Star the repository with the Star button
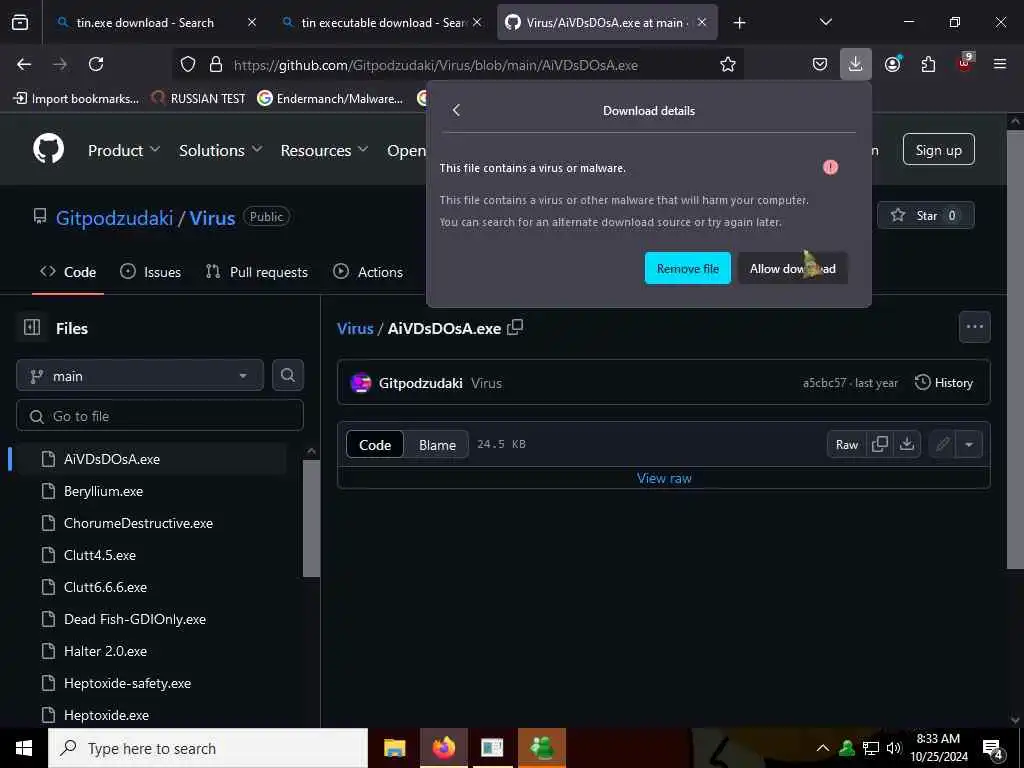This screenshot has width=1024, height=768. (x=926, y=216)
